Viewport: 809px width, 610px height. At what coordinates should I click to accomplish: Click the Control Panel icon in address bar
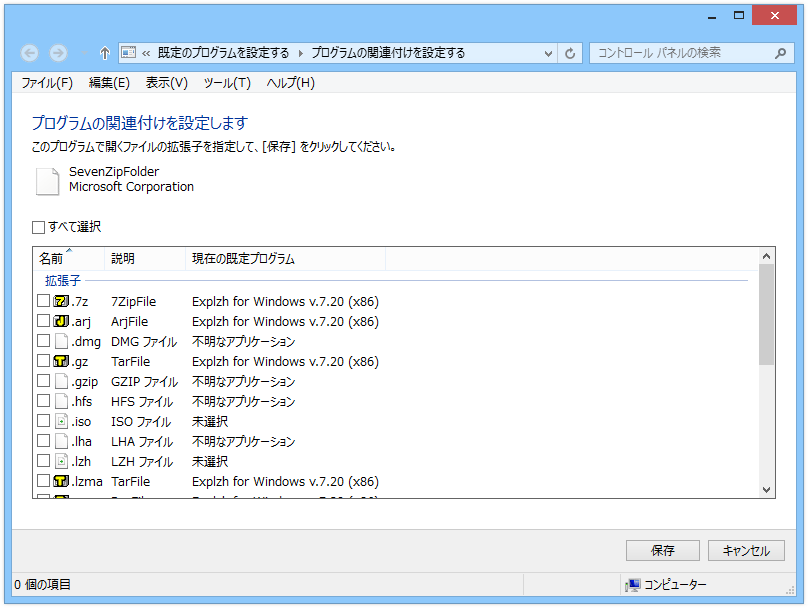[x=128, y=52]
